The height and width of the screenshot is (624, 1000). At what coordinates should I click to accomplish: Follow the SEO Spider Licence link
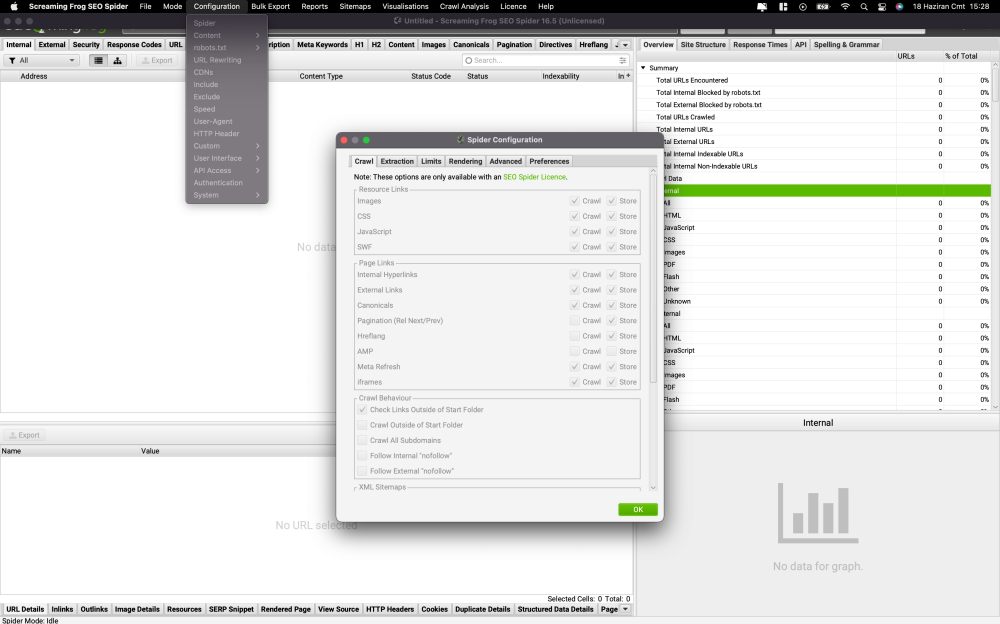534,177
